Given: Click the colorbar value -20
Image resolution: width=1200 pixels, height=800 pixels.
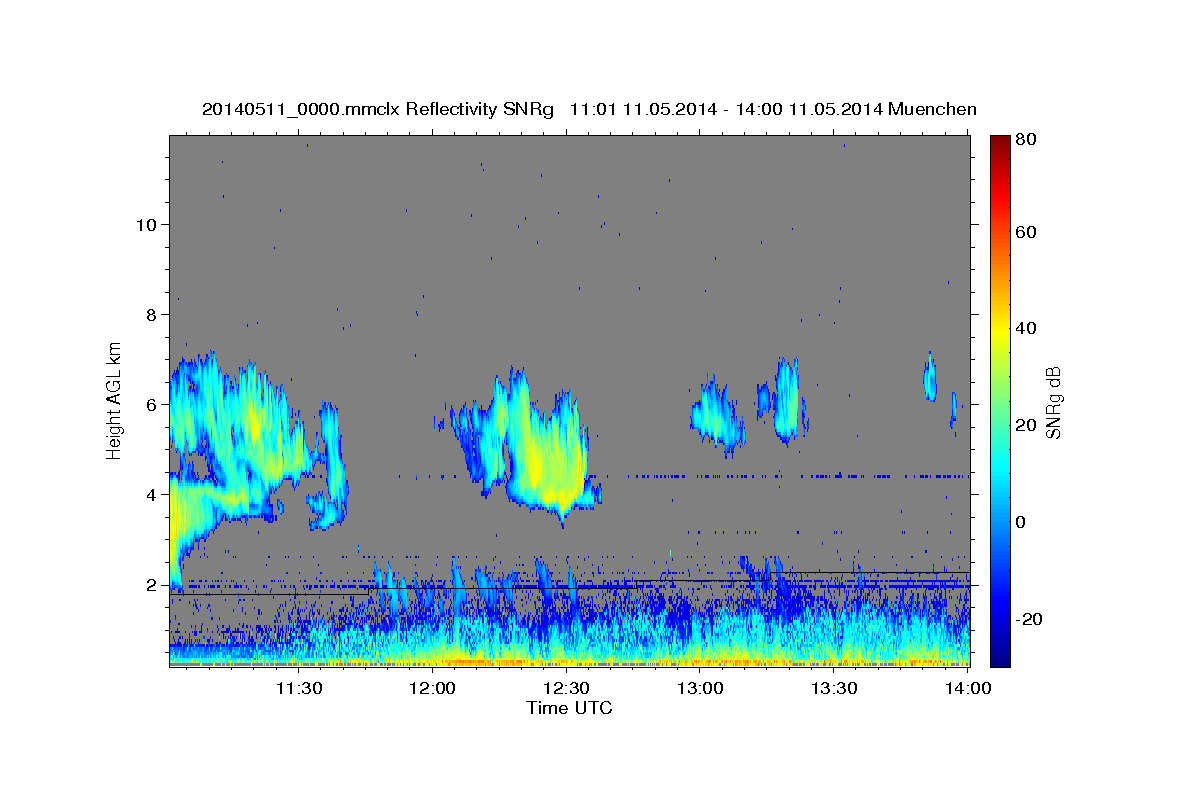Looking at the screenshot, I should (1029, 619).
